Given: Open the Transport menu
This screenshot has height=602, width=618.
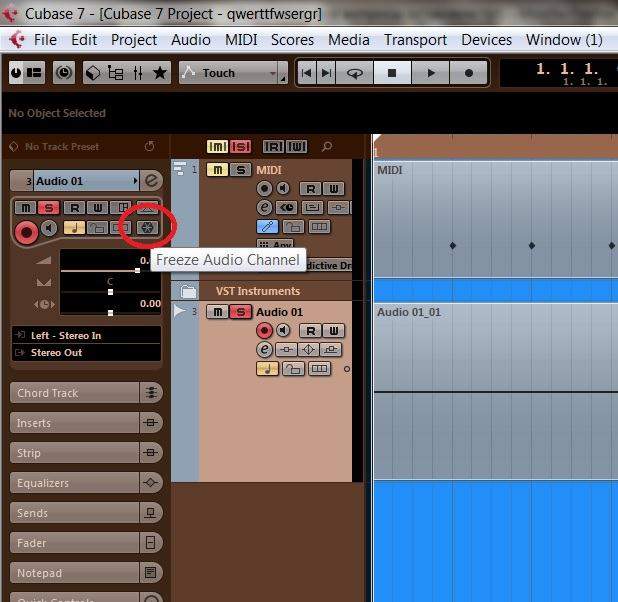Looking at the screenshot, I should coord(415,40).
